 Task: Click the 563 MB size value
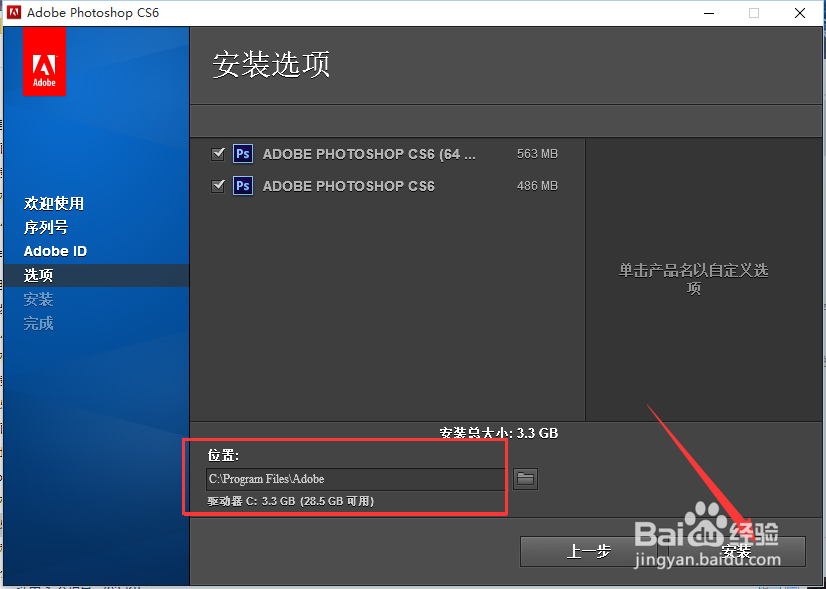click(537, 154)
